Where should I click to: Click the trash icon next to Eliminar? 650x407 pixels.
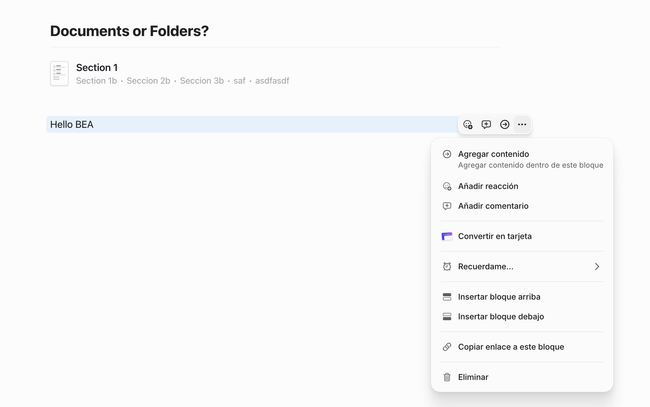(447, 377)
